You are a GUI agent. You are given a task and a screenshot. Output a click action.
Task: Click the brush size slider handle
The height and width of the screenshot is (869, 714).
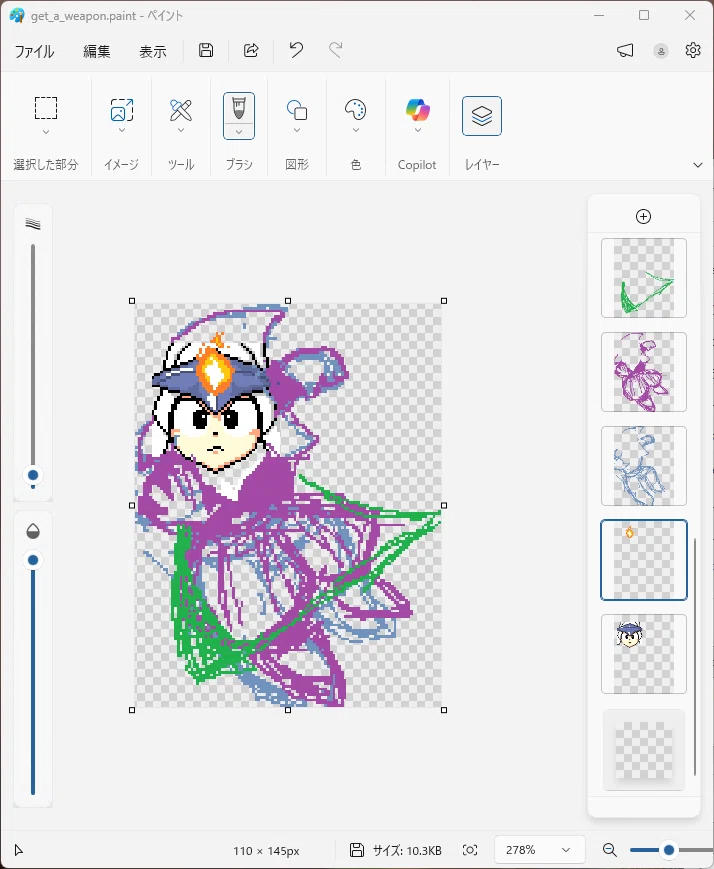33,475
